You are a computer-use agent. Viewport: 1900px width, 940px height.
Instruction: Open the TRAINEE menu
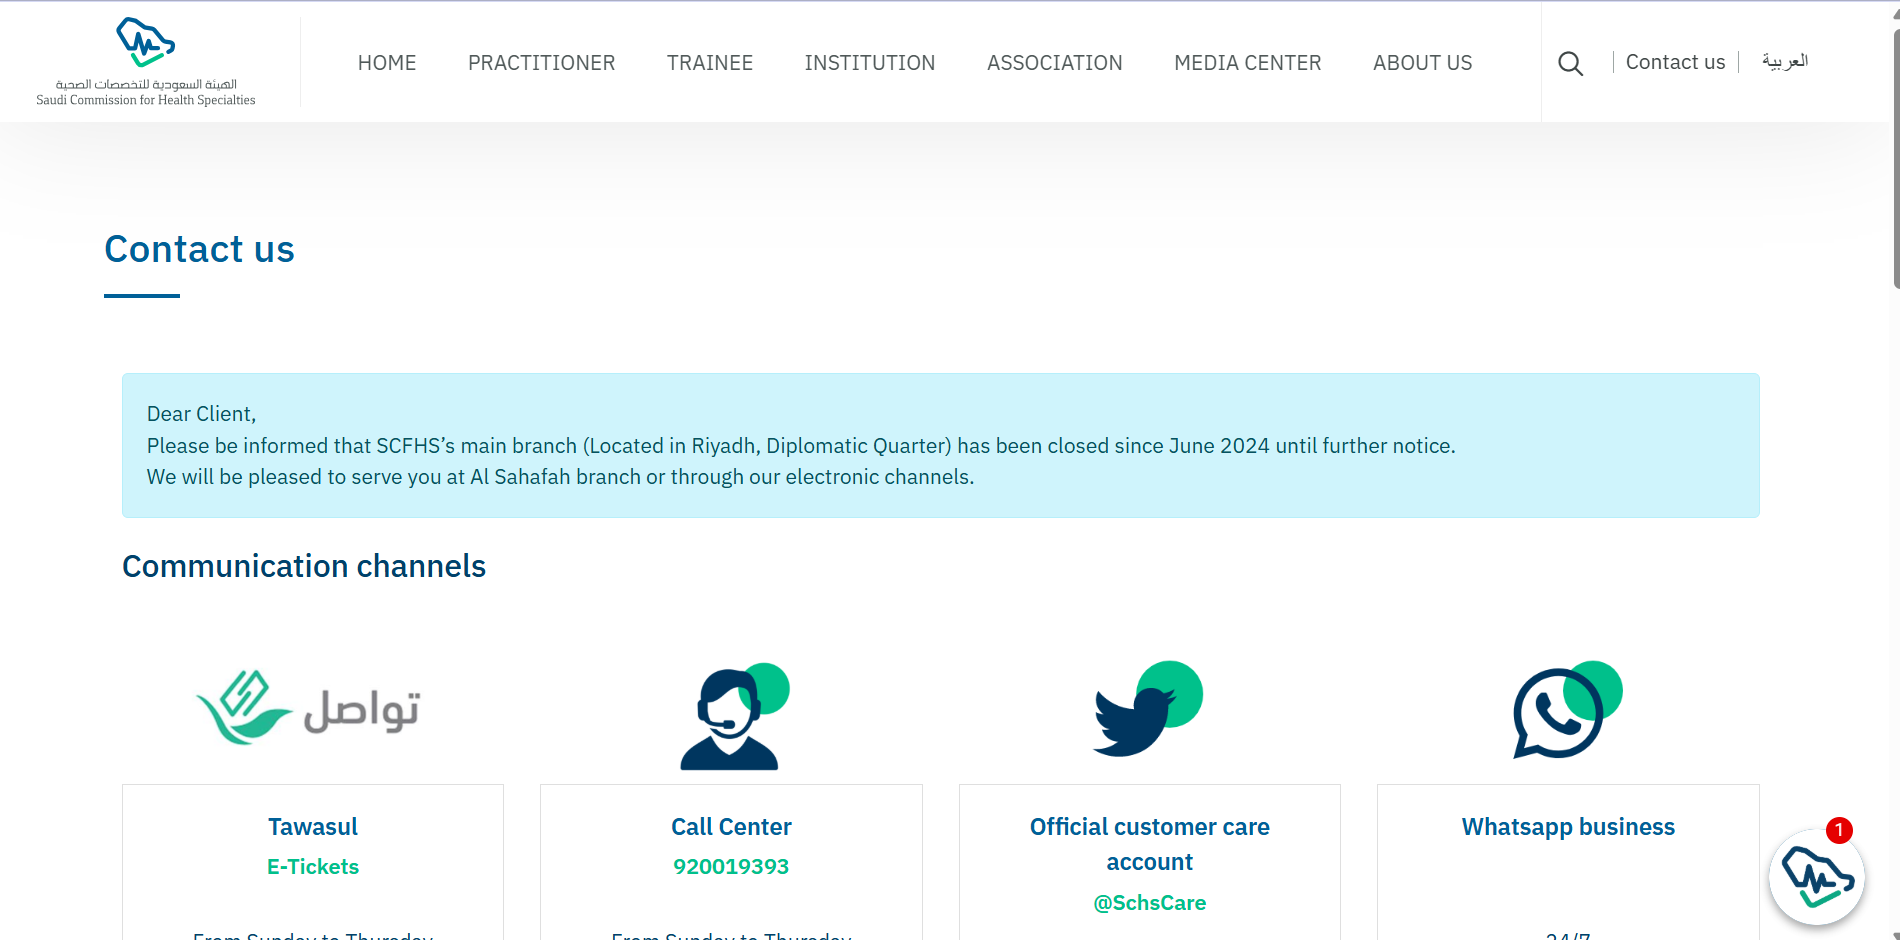pos(710,63)
